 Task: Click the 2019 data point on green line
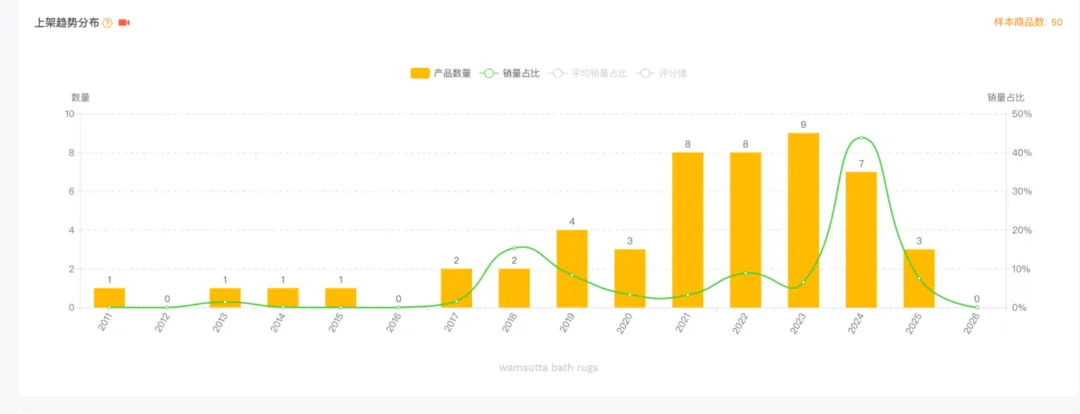click(572, 275)
